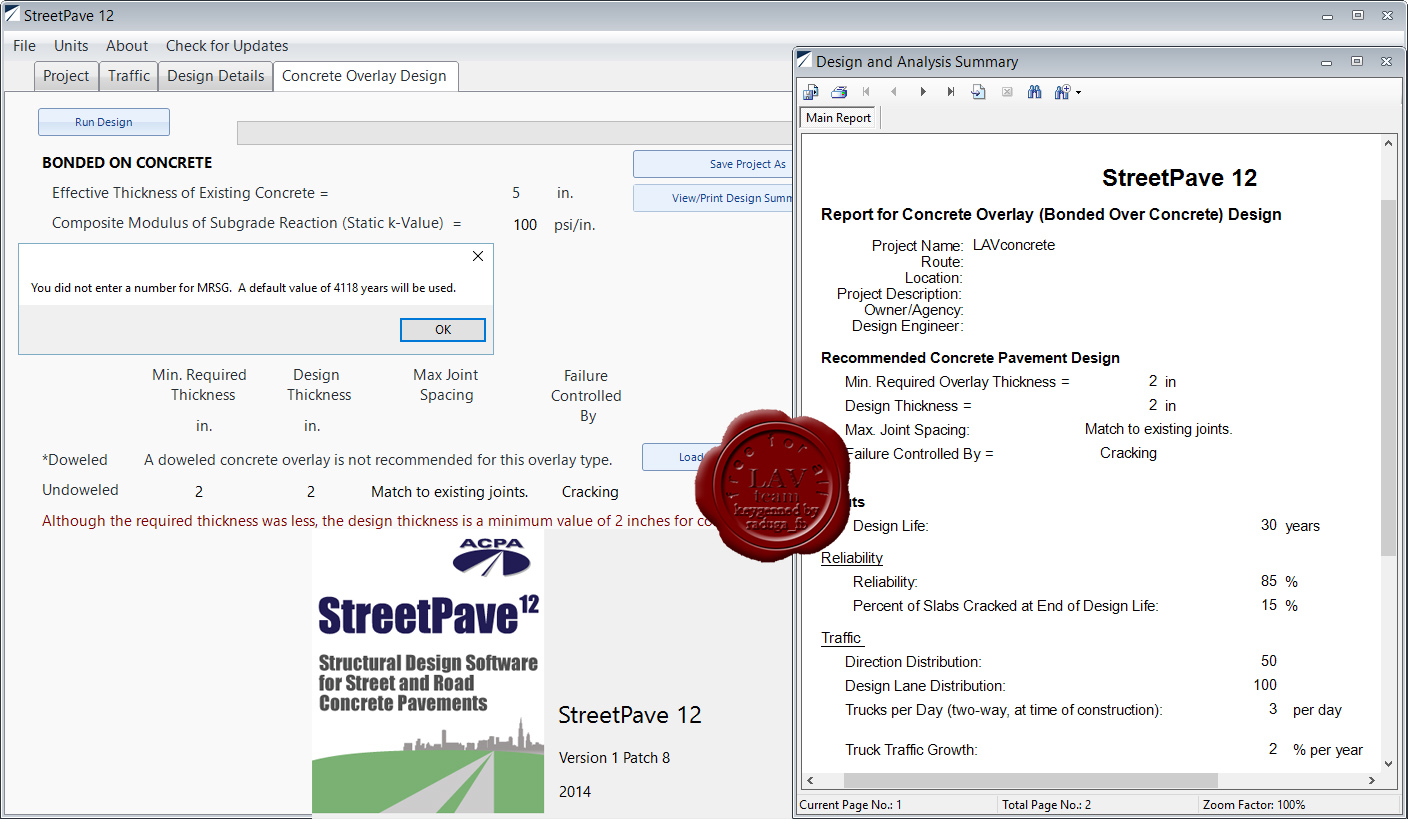Click the StreetPave 12 ACPA logo image

click(x=428, y=671)
